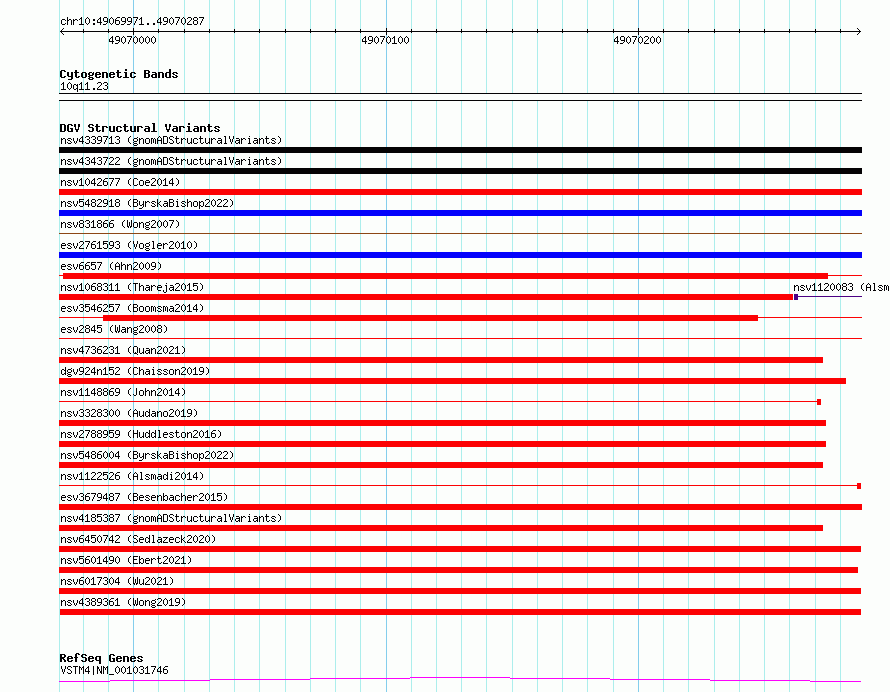Click the right arrow of the ruler
Viewport: 890px width, 692px height.
click(858, 31)
